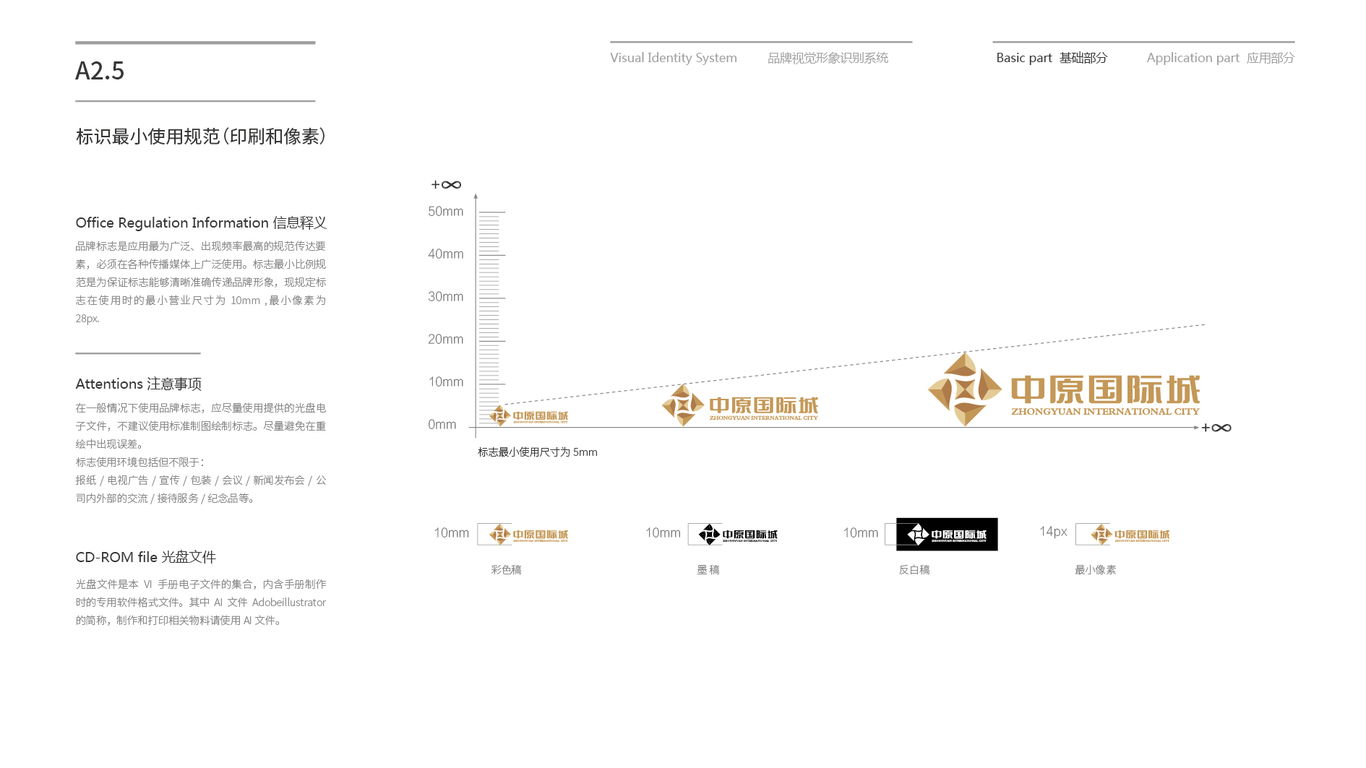
Task: Click the '反白稿' caption
Action: pos(914,570)
